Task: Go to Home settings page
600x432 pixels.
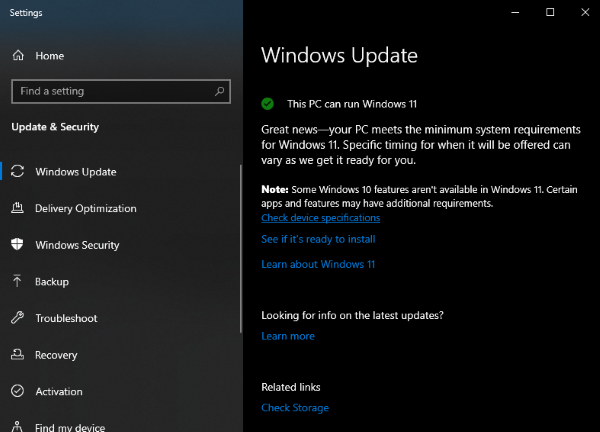Action: [x=50, y=56]
